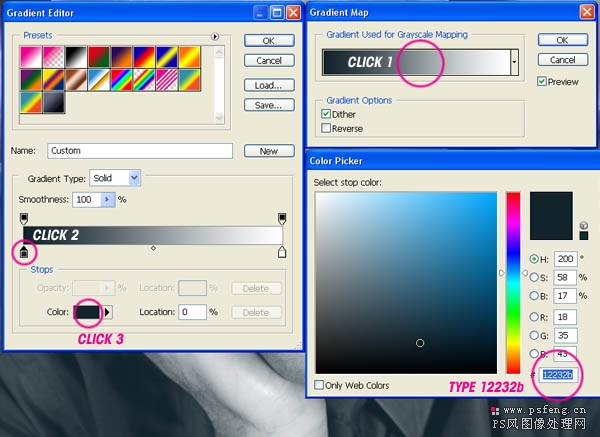
Task: Toggle the Only Web Colors checkbox
Action: point(319,385)
